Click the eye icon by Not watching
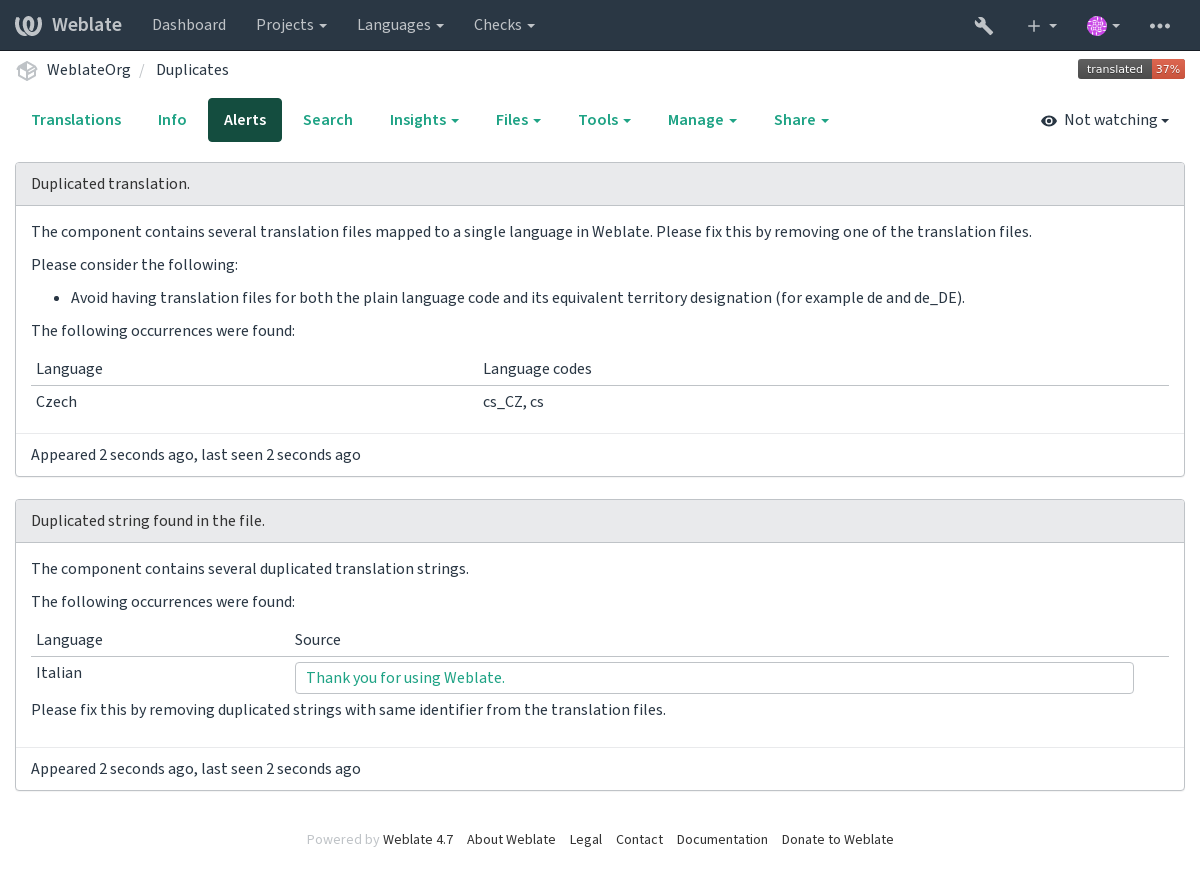Screen dimensions: 1200x877 point(1049,121)
